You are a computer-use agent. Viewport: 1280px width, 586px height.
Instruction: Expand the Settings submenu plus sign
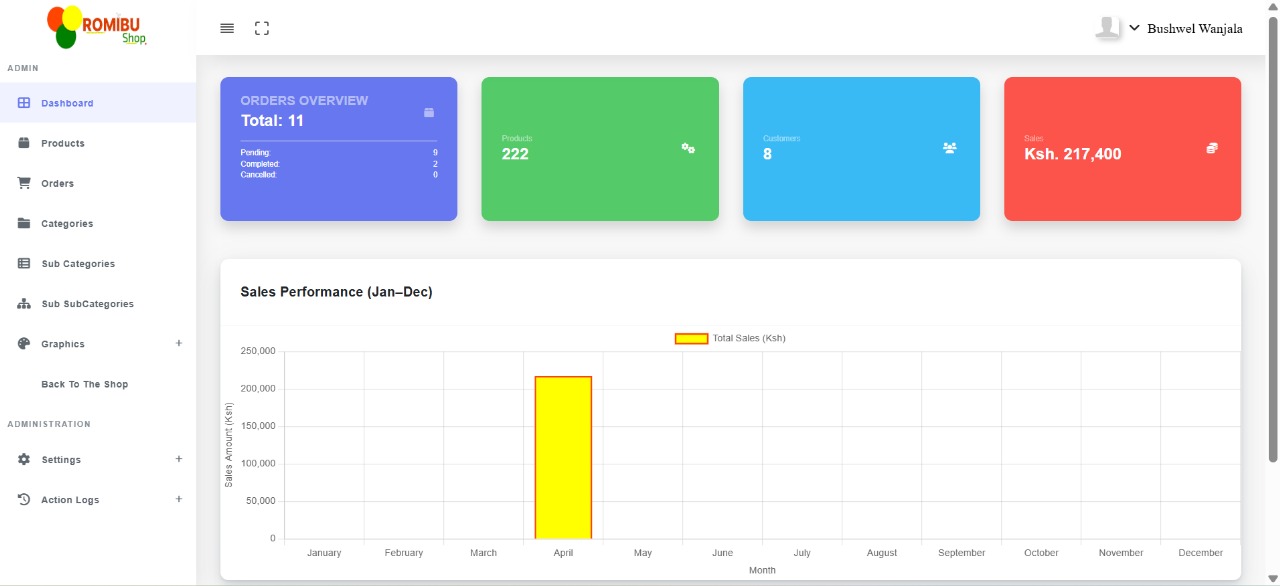pos(179,459)
